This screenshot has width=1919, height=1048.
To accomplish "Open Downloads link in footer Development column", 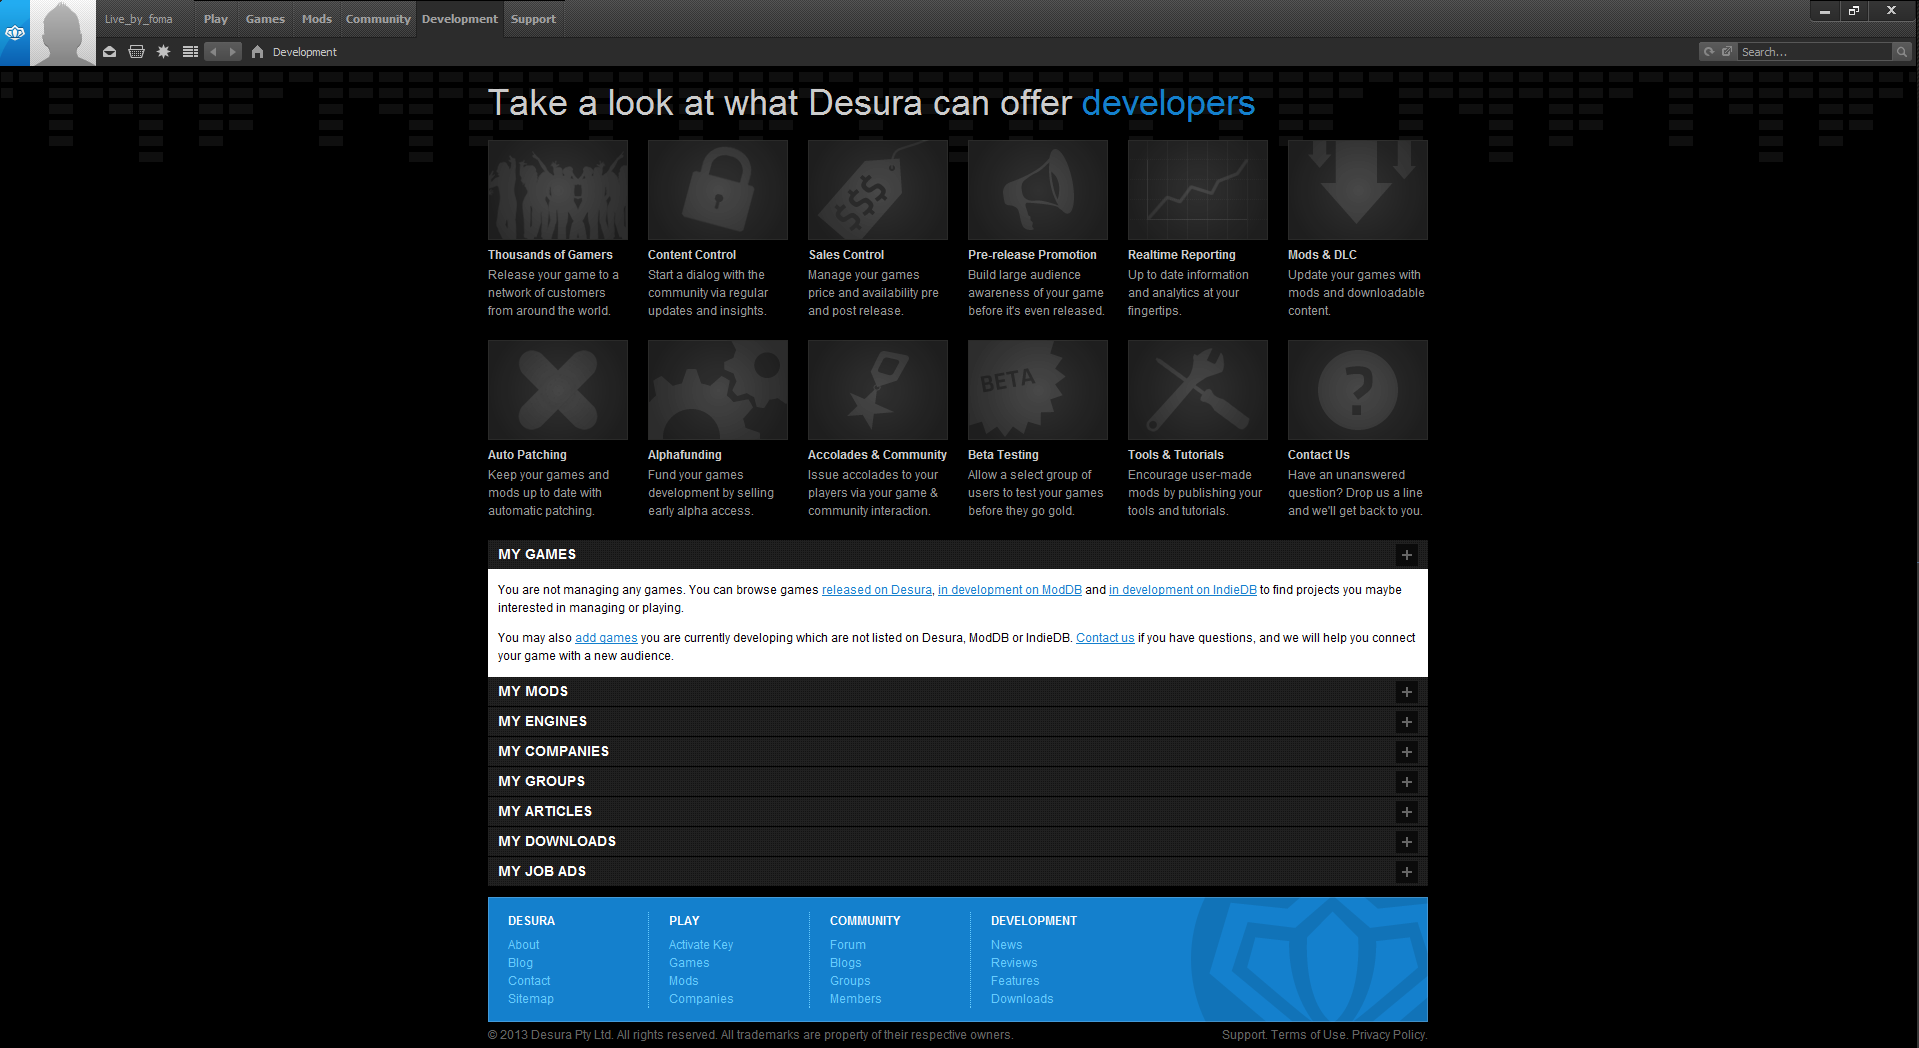I will click(x=1022, y=999).
